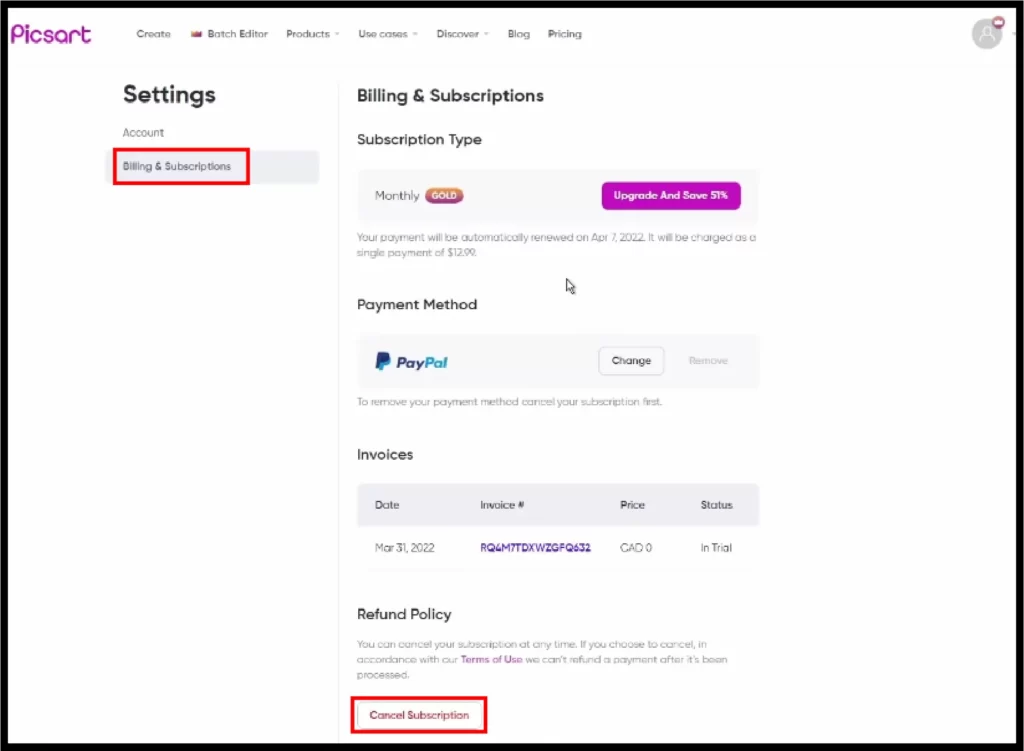Click the In Trial status cell
This screenshot has width=1024, height=751.
click(716, 548)
